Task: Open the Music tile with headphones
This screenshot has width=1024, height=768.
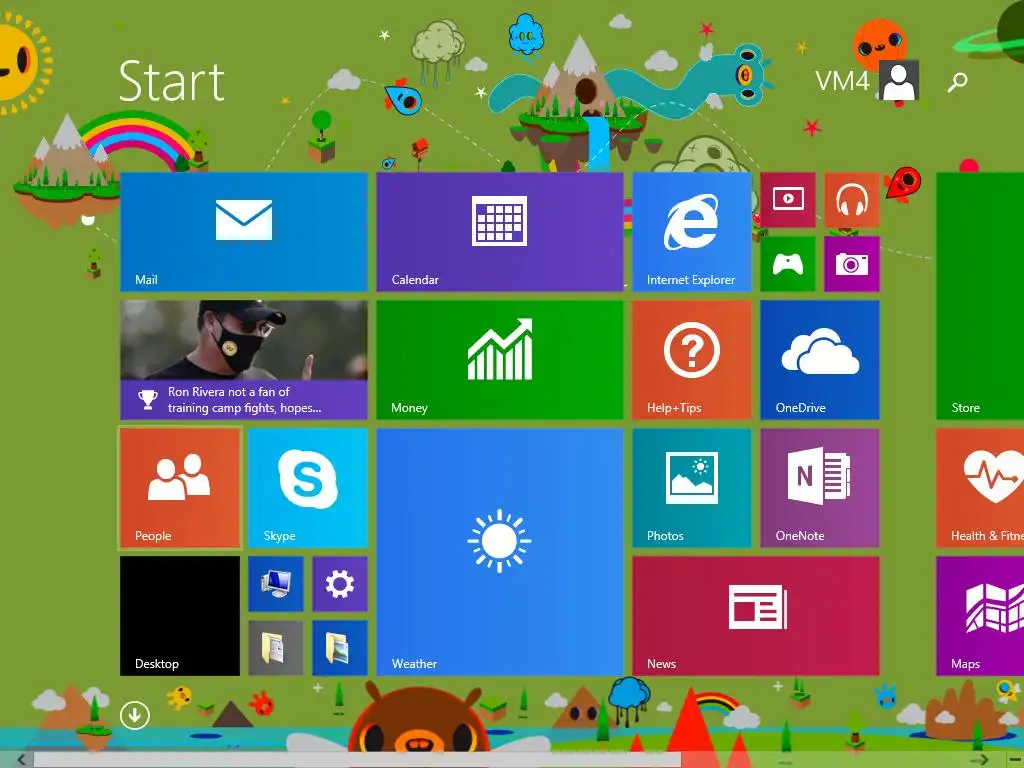Action: point(852,200)
